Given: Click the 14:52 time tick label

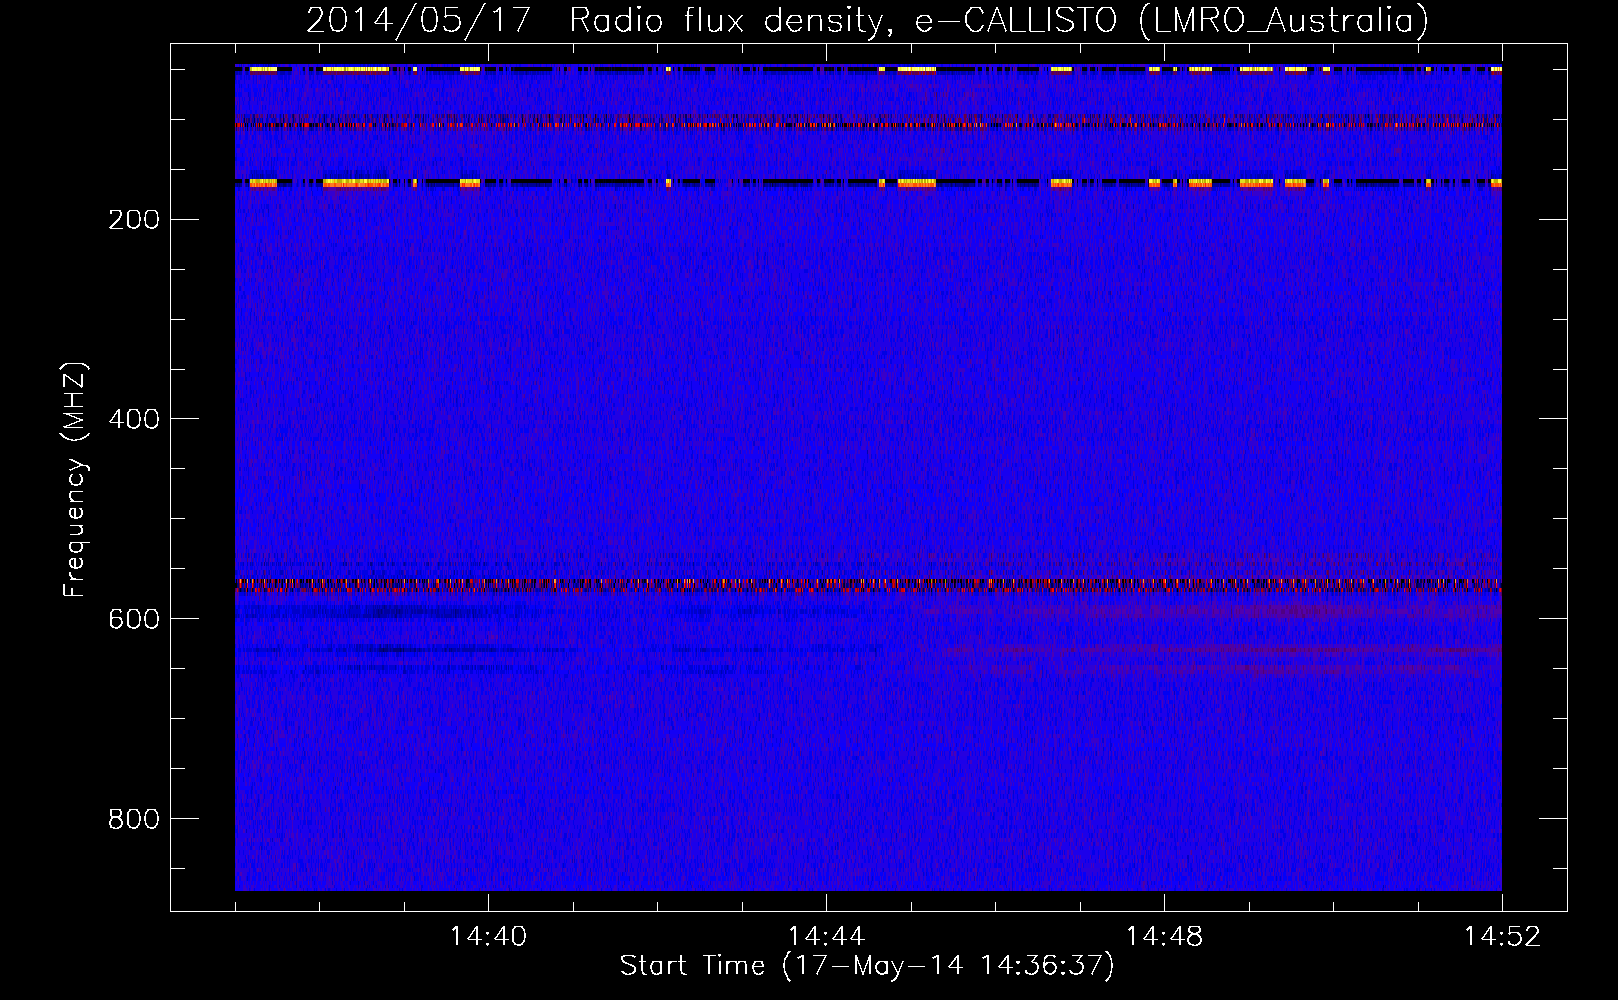Looking at the screenshot, I should (x=1502, y=937).
